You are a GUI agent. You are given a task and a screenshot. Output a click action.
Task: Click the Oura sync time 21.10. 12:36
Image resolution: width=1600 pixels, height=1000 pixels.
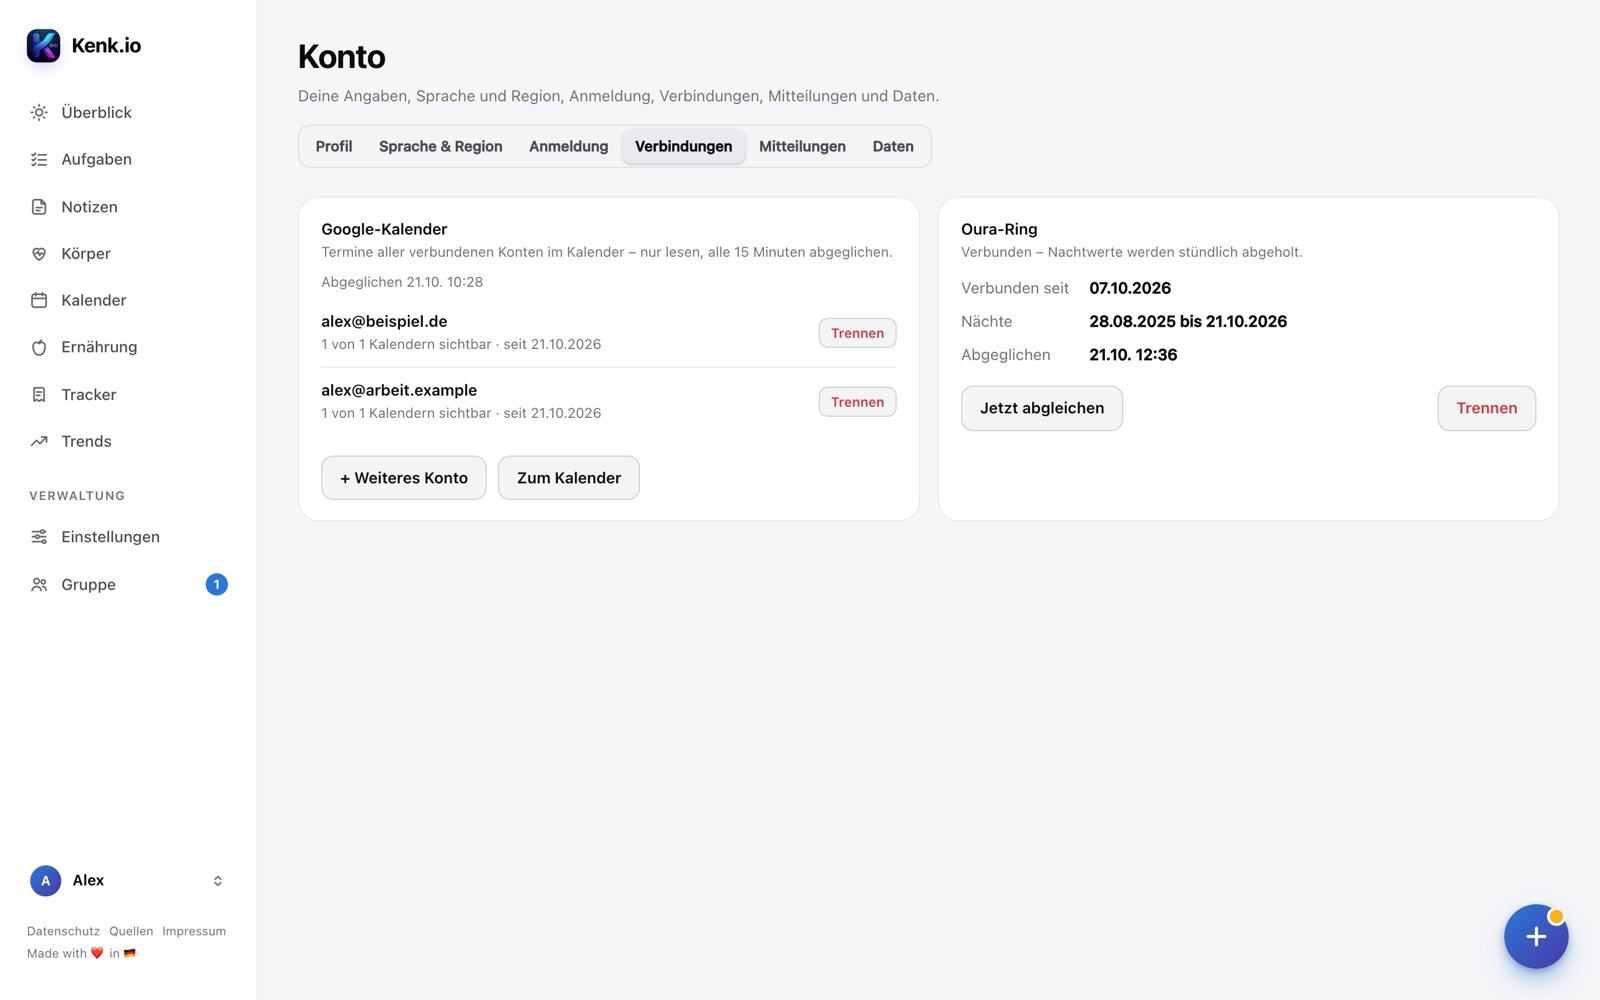click(1133, 355)
